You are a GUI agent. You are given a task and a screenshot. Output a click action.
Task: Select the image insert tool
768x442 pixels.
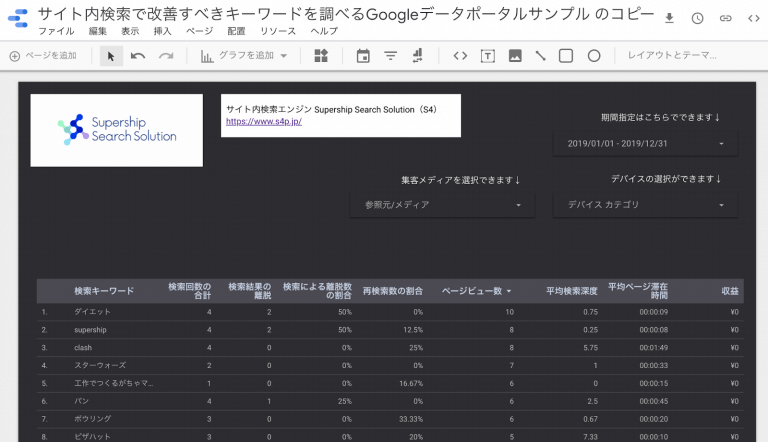pyautogui.click(x=515, y=56)
